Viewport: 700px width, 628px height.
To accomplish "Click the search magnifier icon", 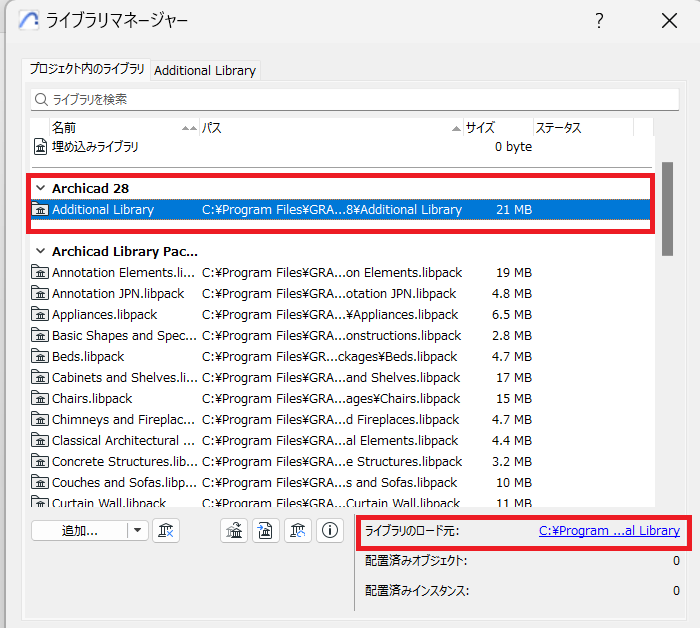I will click(x=41, y=100).
